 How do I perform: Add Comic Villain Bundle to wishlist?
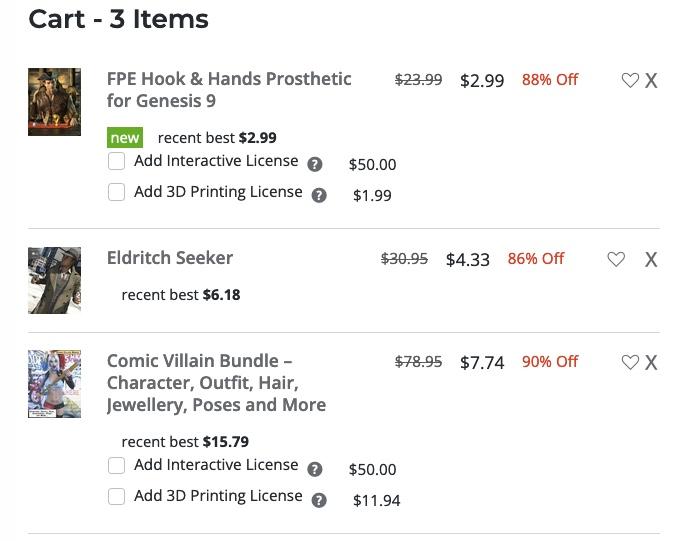point(630,363)
